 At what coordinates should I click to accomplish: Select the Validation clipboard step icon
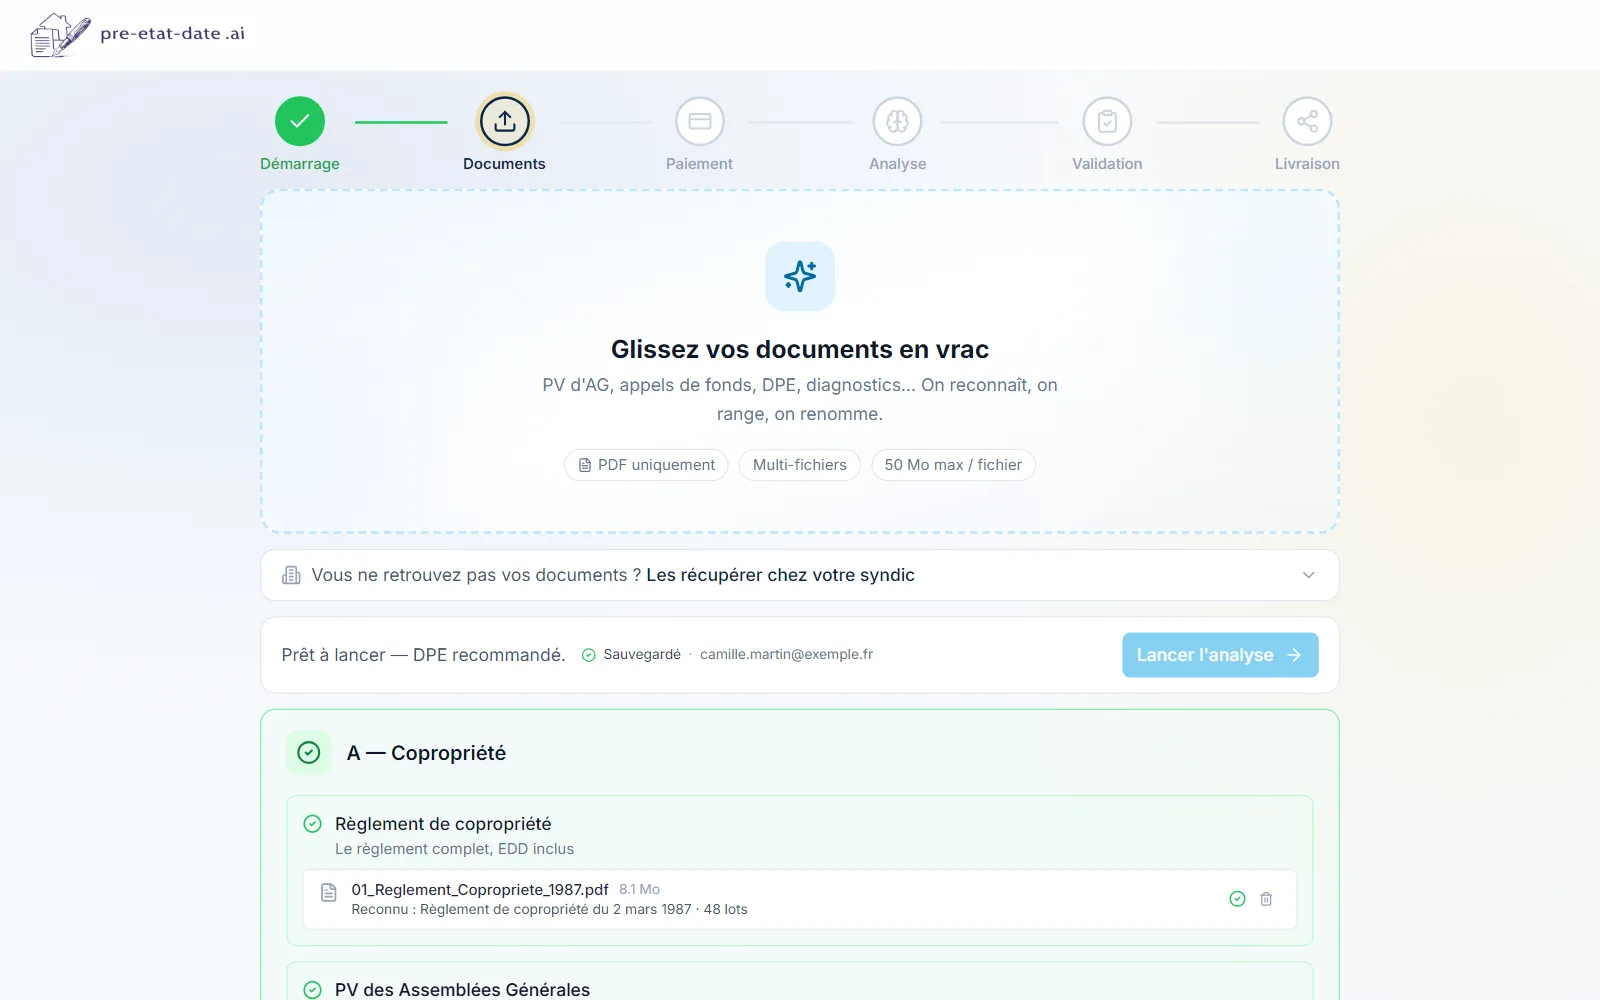[1107, 121]
